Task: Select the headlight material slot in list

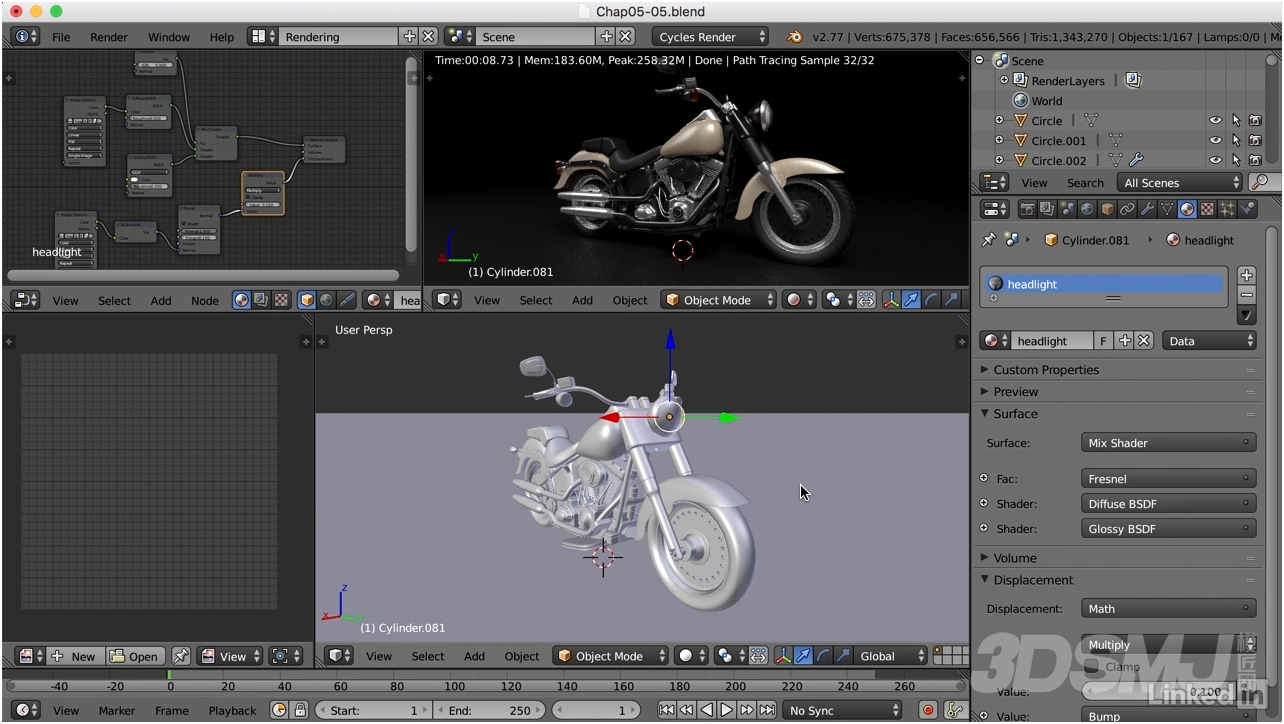Action: [1104, 284]
